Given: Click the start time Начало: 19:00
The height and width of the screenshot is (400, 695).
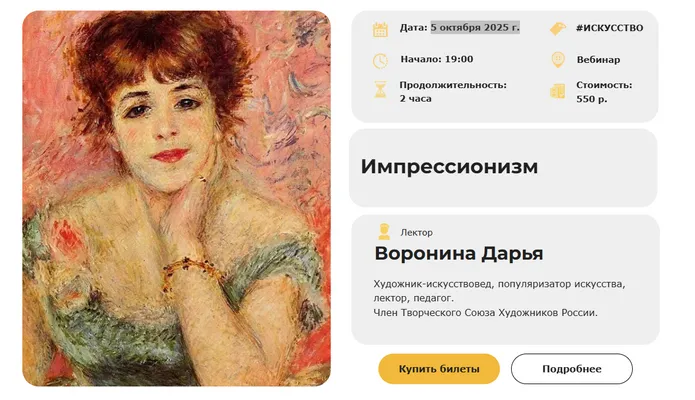Looking at the screenshot, I should pos(437,60).
